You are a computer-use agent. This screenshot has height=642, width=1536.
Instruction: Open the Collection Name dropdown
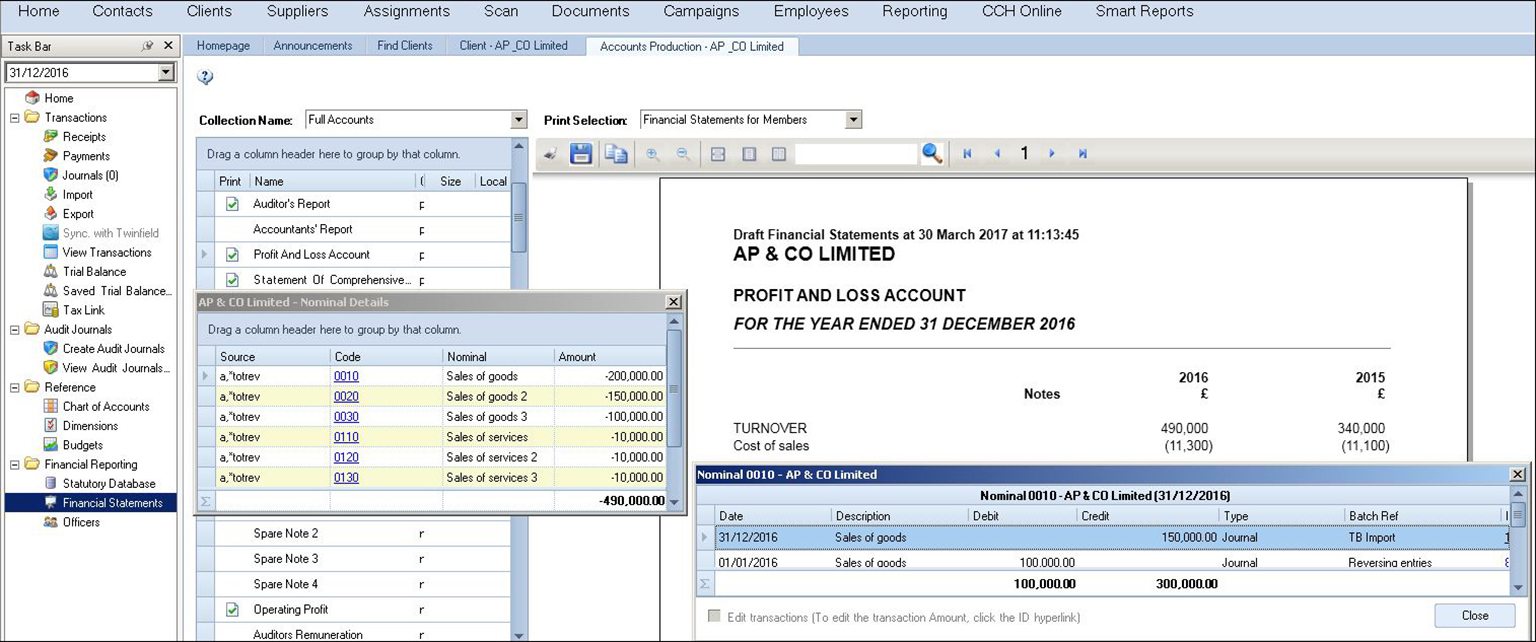[x=518, y=120]
